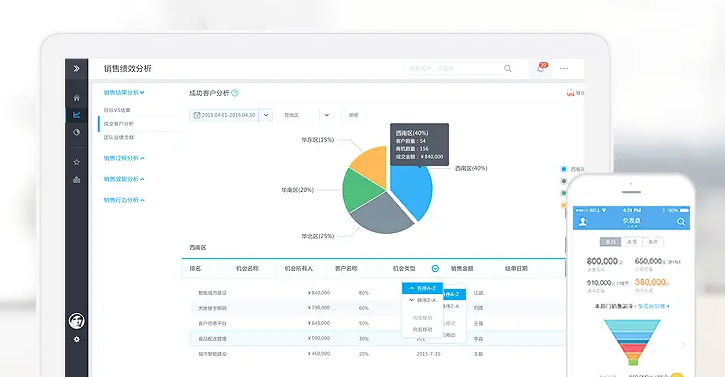Open the pie chart sidebar icon
725x377 pixels.
76,132
